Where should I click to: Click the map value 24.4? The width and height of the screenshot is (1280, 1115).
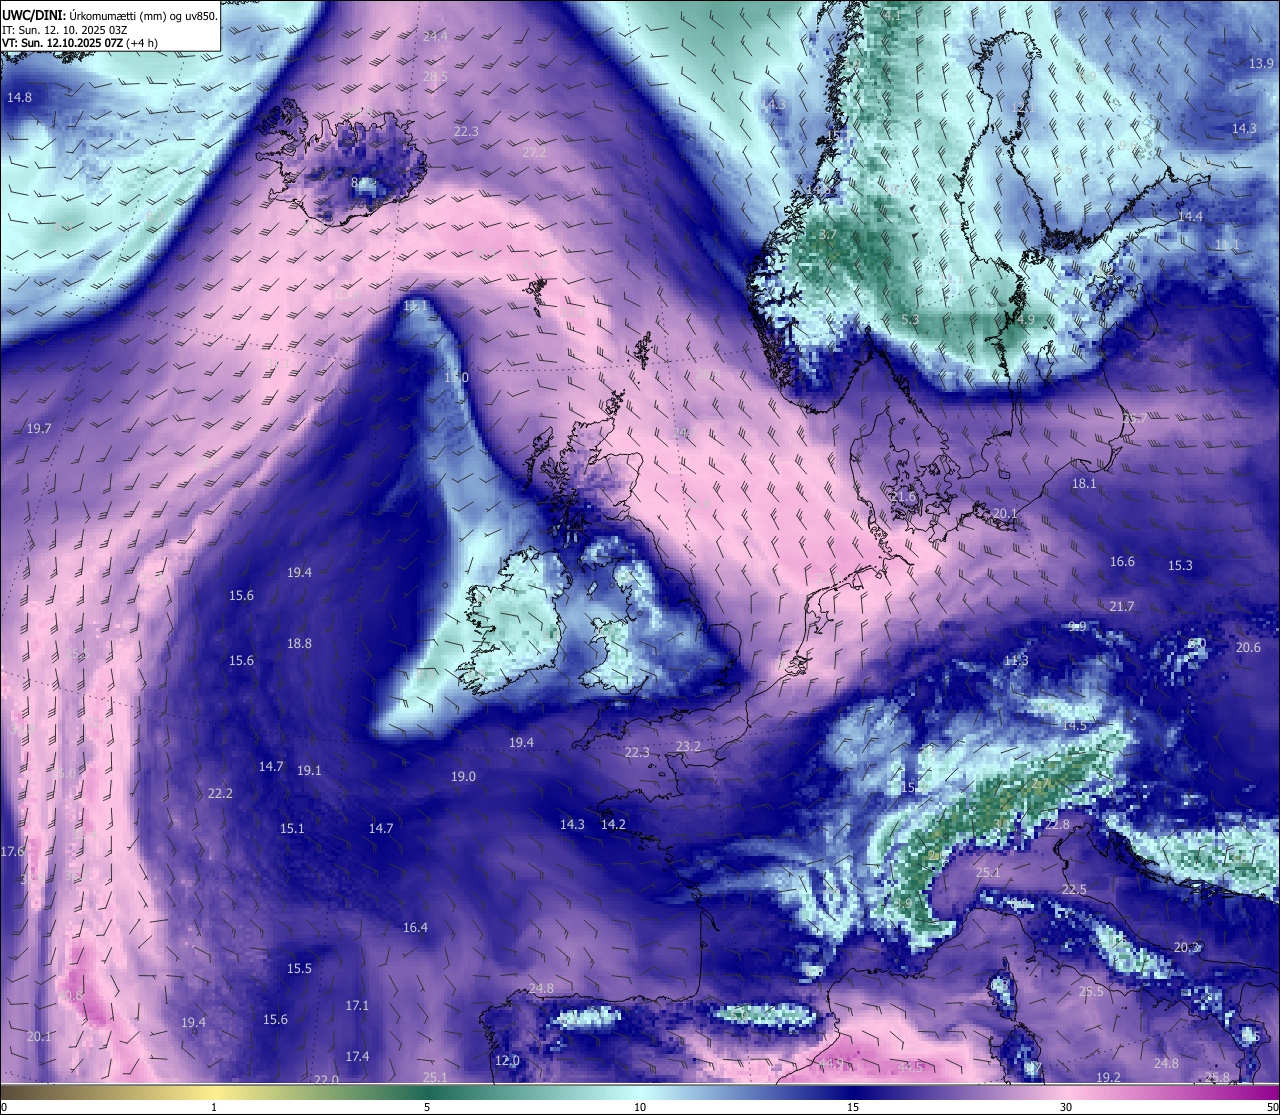click(x=435, y=37)
